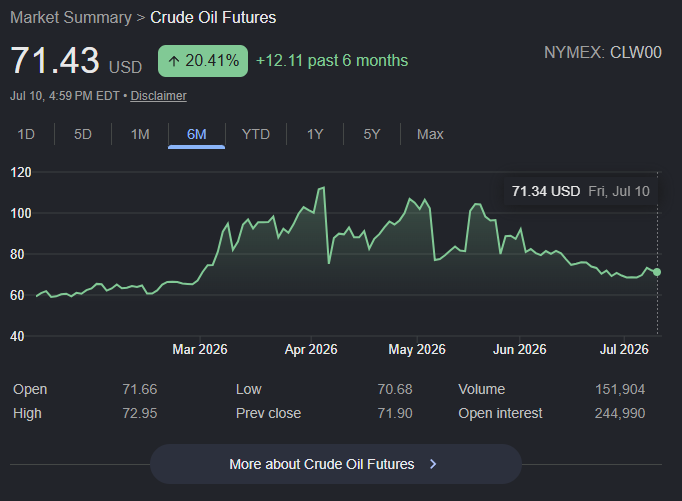The image size is (682, 501).
Task: Open the Max range chart
Action: coord(430,134)
